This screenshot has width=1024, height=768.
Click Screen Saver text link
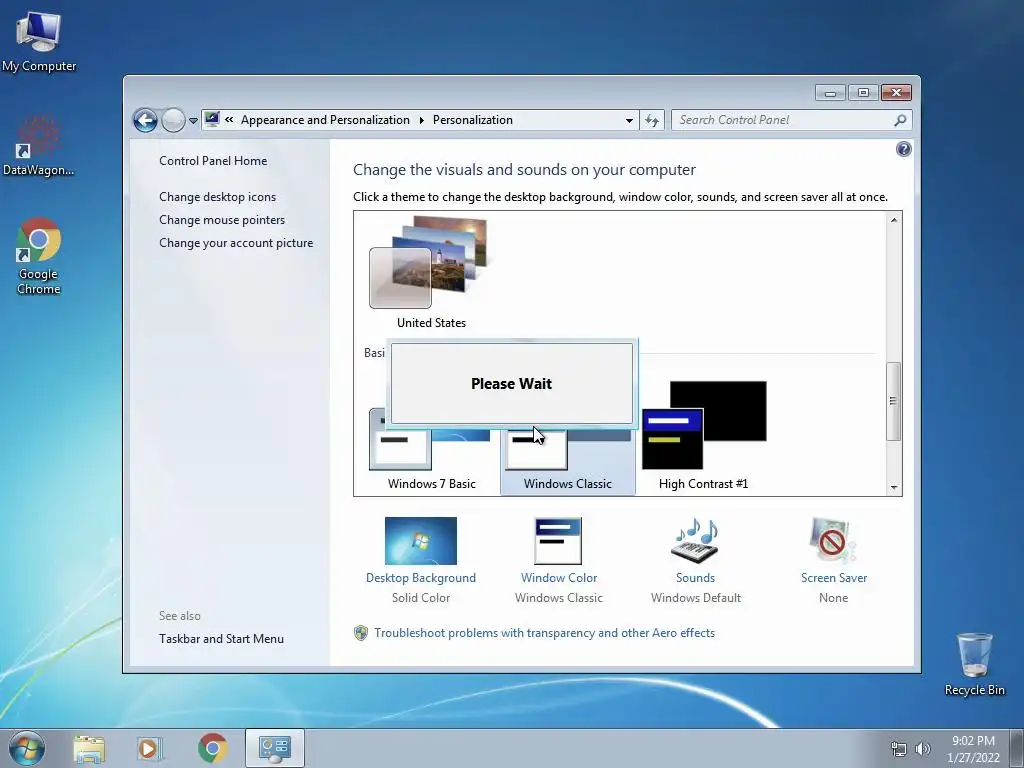coord(834,578)
